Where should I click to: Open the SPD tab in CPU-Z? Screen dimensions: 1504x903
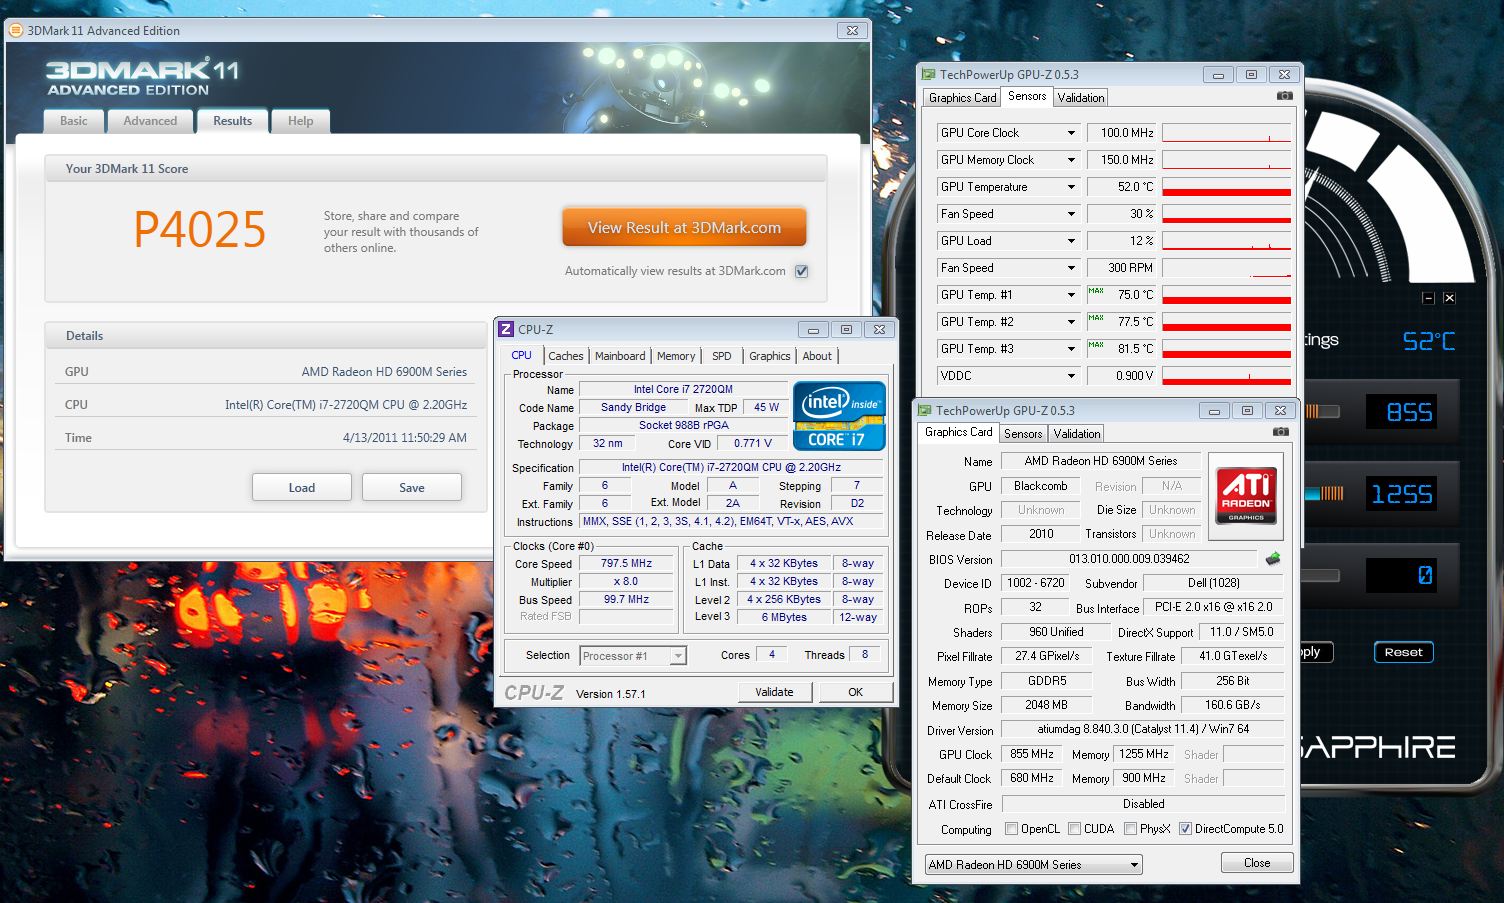[x=722, y=356]
